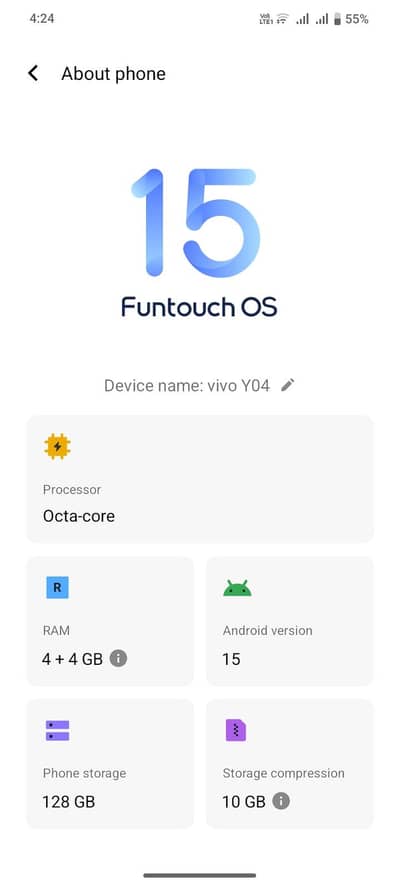
Task: Open RAM info circle icon
Action: 118,658
